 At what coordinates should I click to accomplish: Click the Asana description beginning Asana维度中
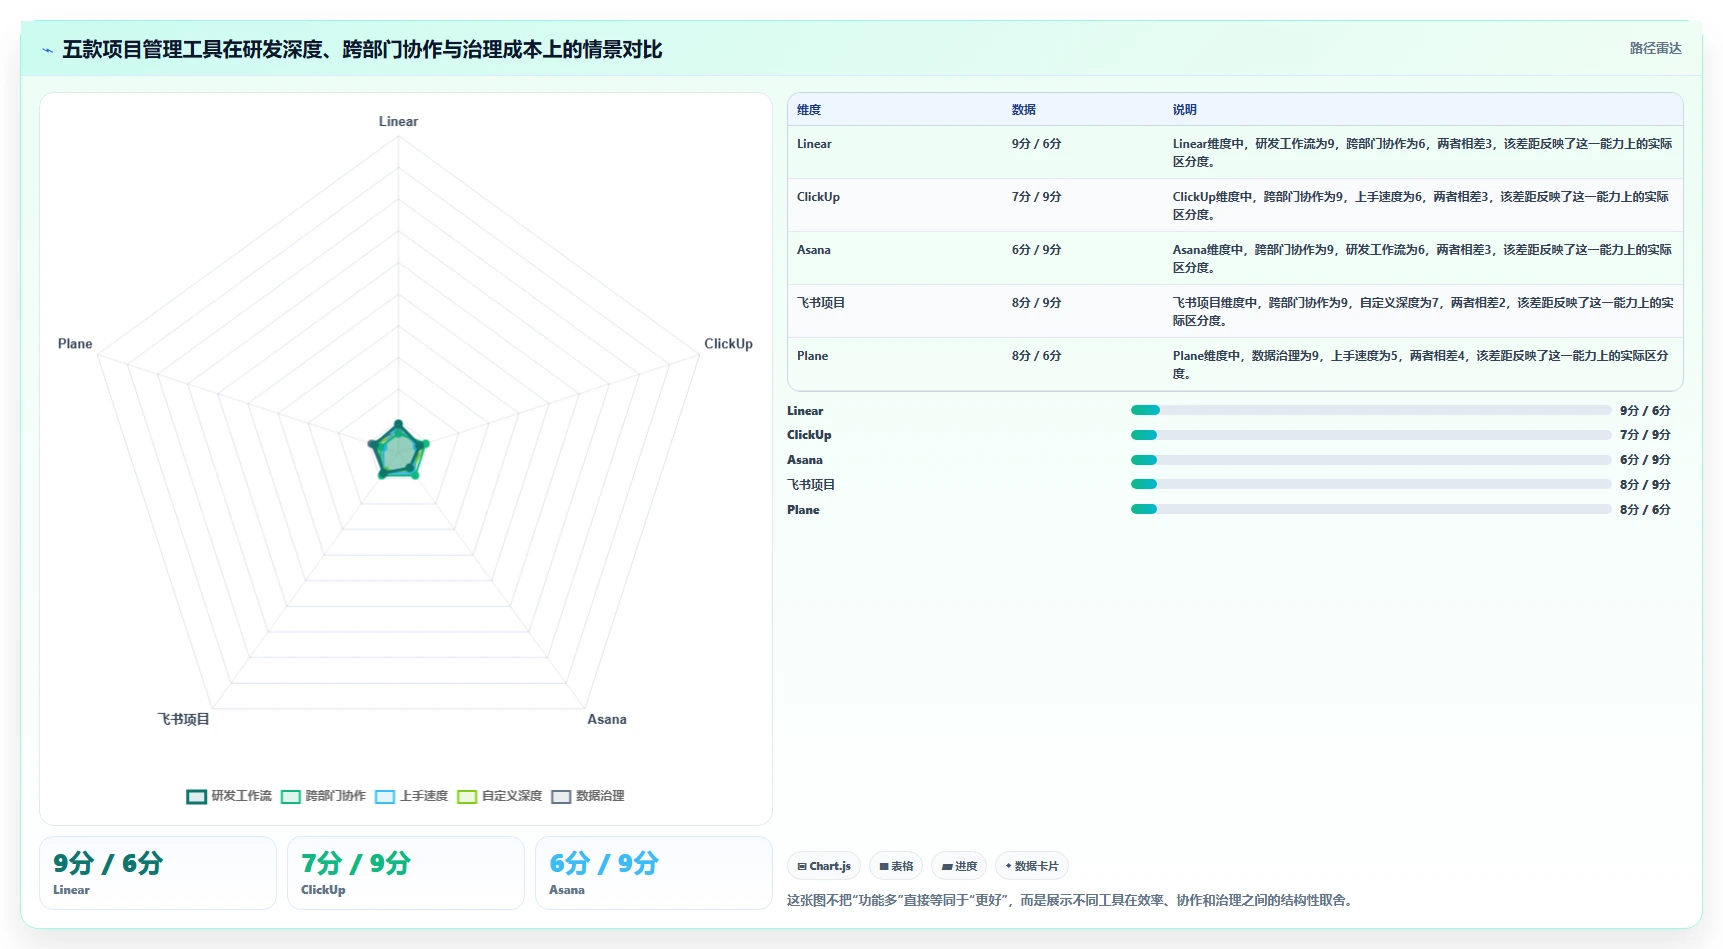point(1422,258)
